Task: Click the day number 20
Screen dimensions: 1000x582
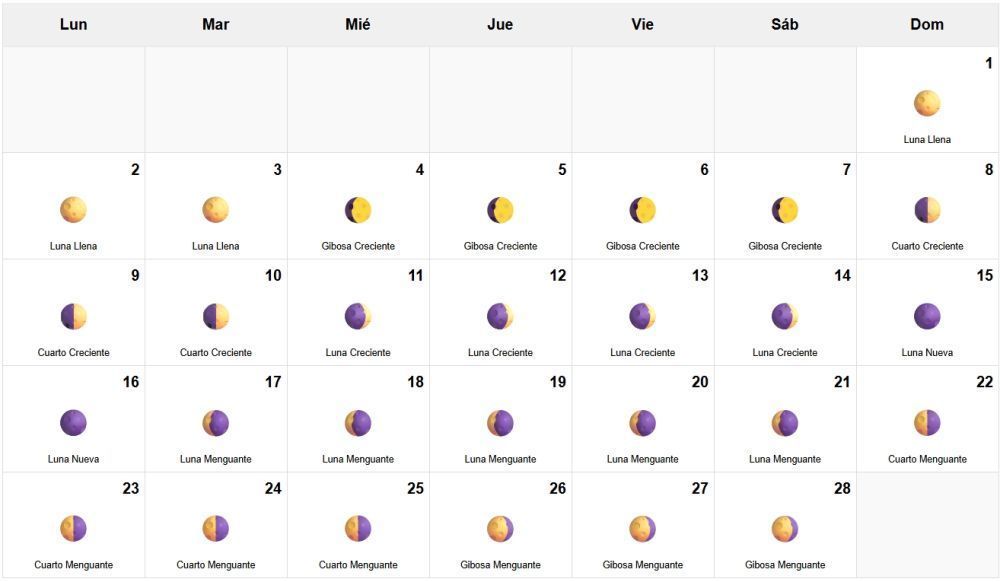Action: [700, 382]
